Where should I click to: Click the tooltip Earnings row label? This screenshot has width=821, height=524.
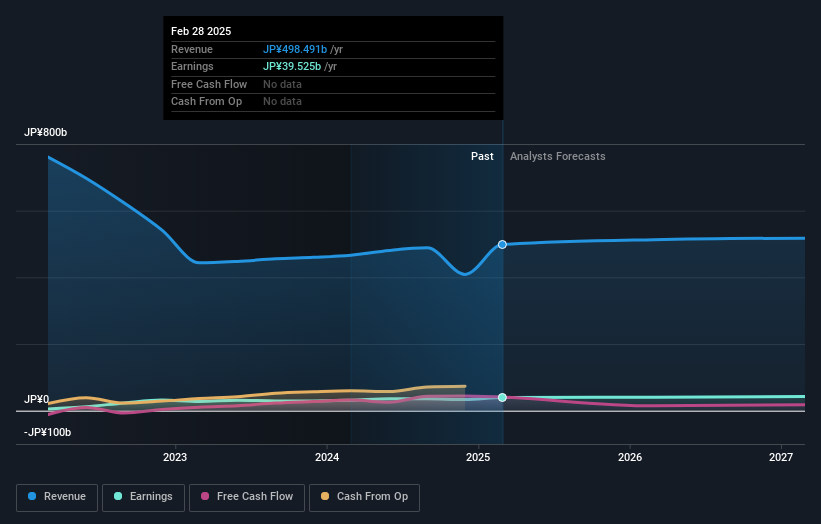coord(192,66)
